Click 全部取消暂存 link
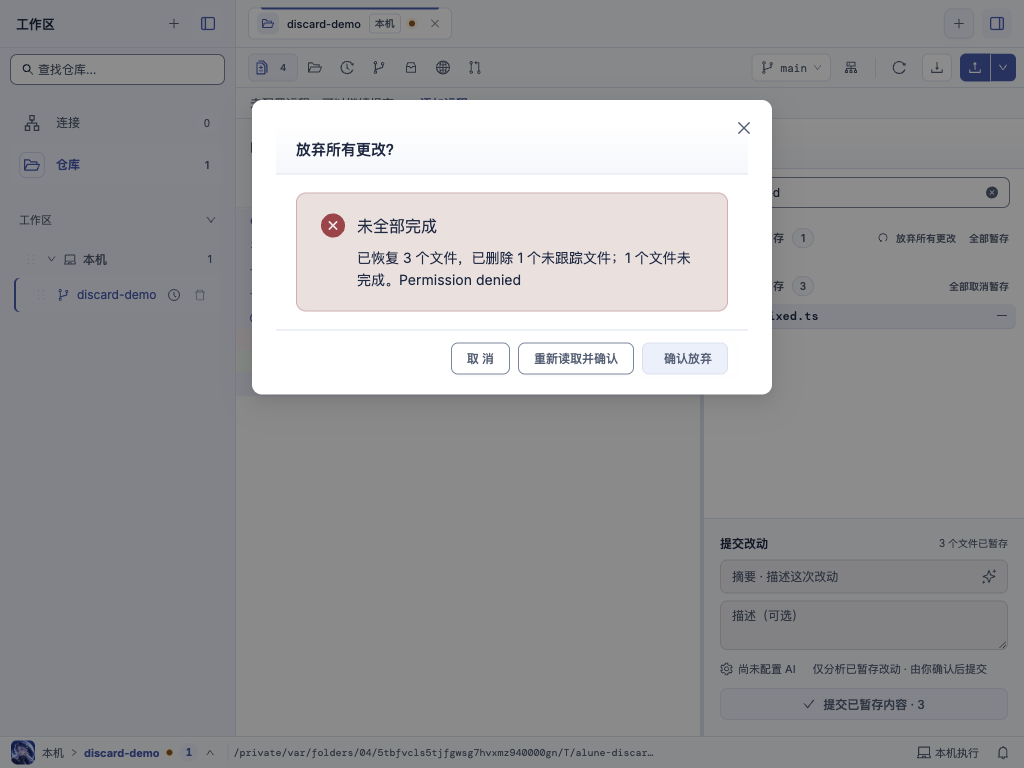Image resolution: width=1024 pixels, height=768 pixels. pos(978,286)
